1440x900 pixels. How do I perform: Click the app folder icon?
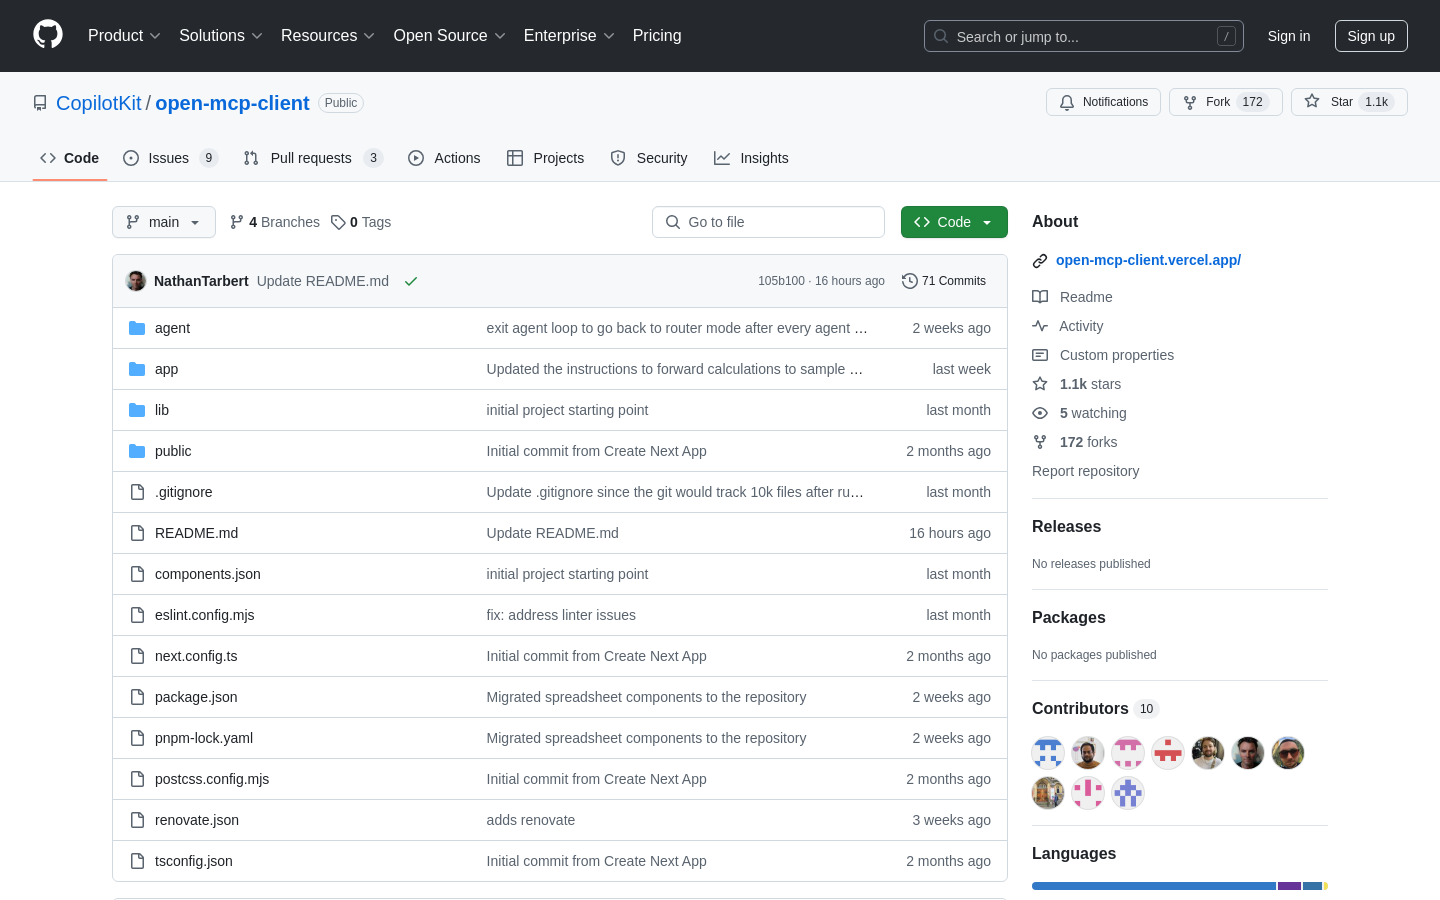point(137,369)
